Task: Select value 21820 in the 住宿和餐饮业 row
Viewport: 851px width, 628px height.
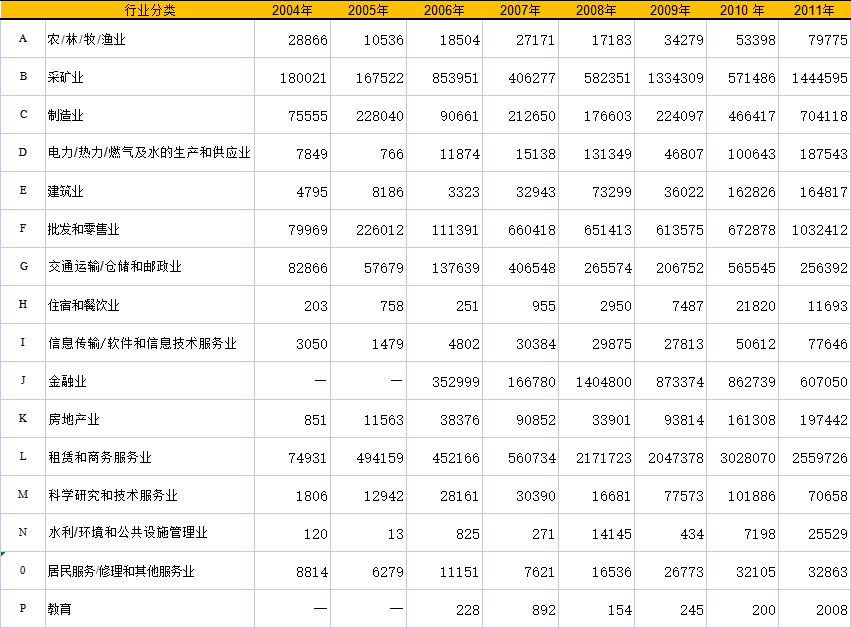Action: [742, 305]
